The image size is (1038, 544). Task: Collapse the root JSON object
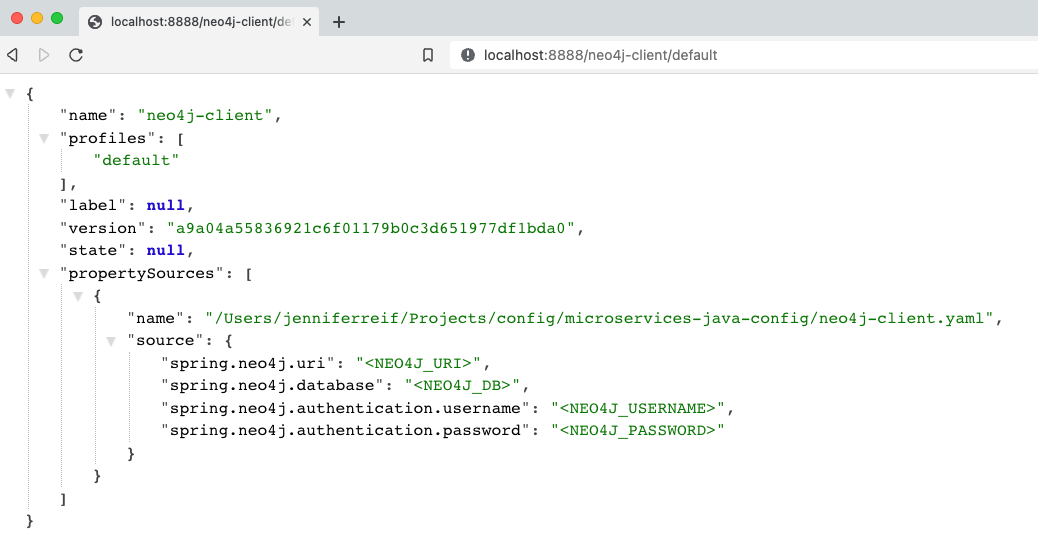[x=11, y=93]
